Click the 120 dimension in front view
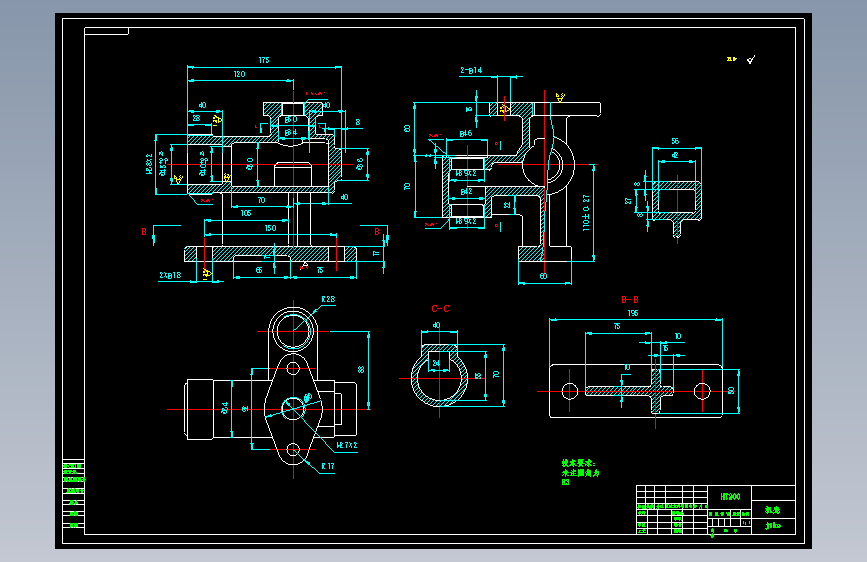The height and width of the screenshot is (562, 867). (x=239, y=74)
